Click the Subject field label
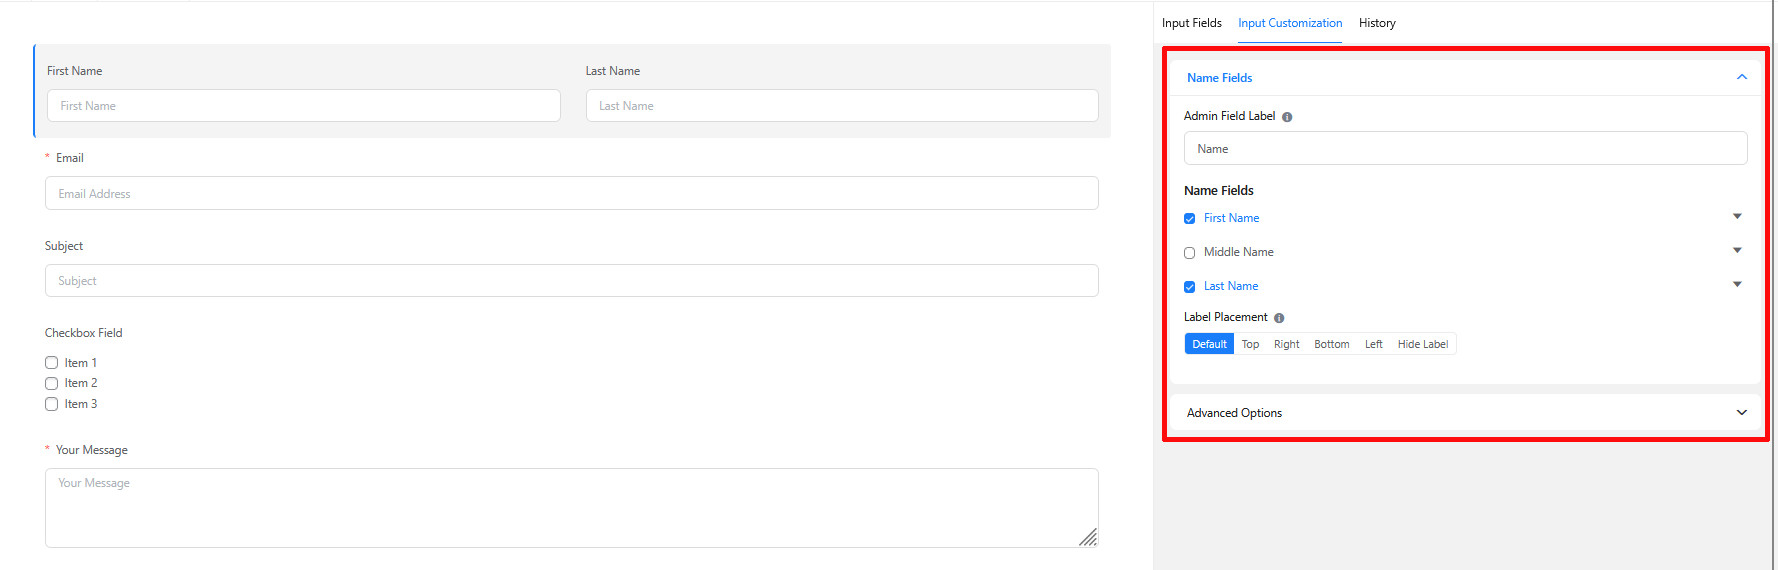 [64, 246]
